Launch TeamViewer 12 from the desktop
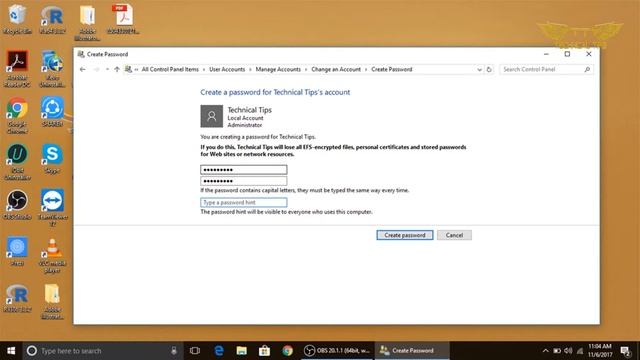Screen dimensions: 640x360 pos(52,208)
